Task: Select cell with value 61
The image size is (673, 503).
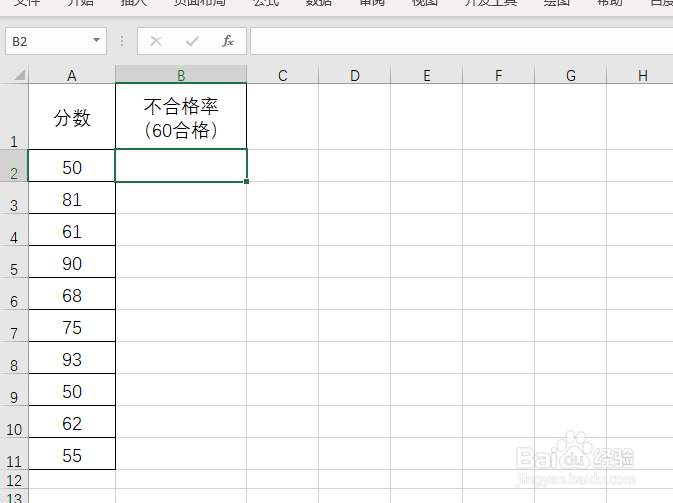Action: click(x=72, y=230)
